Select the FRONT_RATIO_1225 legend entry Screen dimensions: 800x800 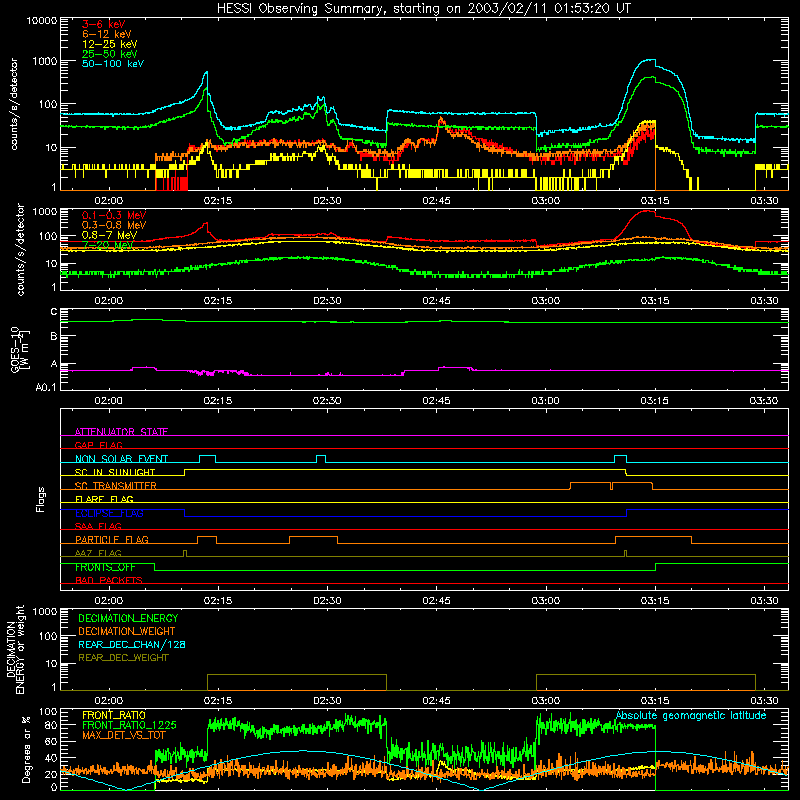(129, 725)
